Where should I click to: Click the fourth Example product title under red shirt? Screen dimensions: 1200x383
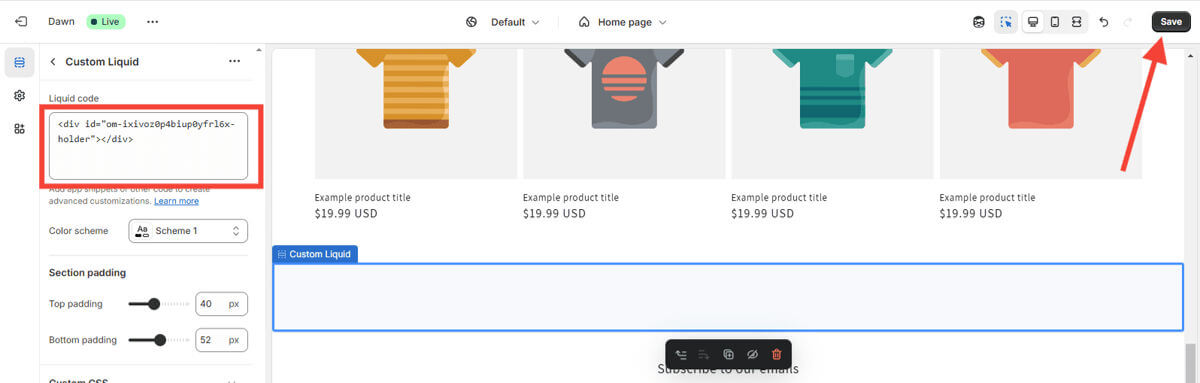[987, 197]
